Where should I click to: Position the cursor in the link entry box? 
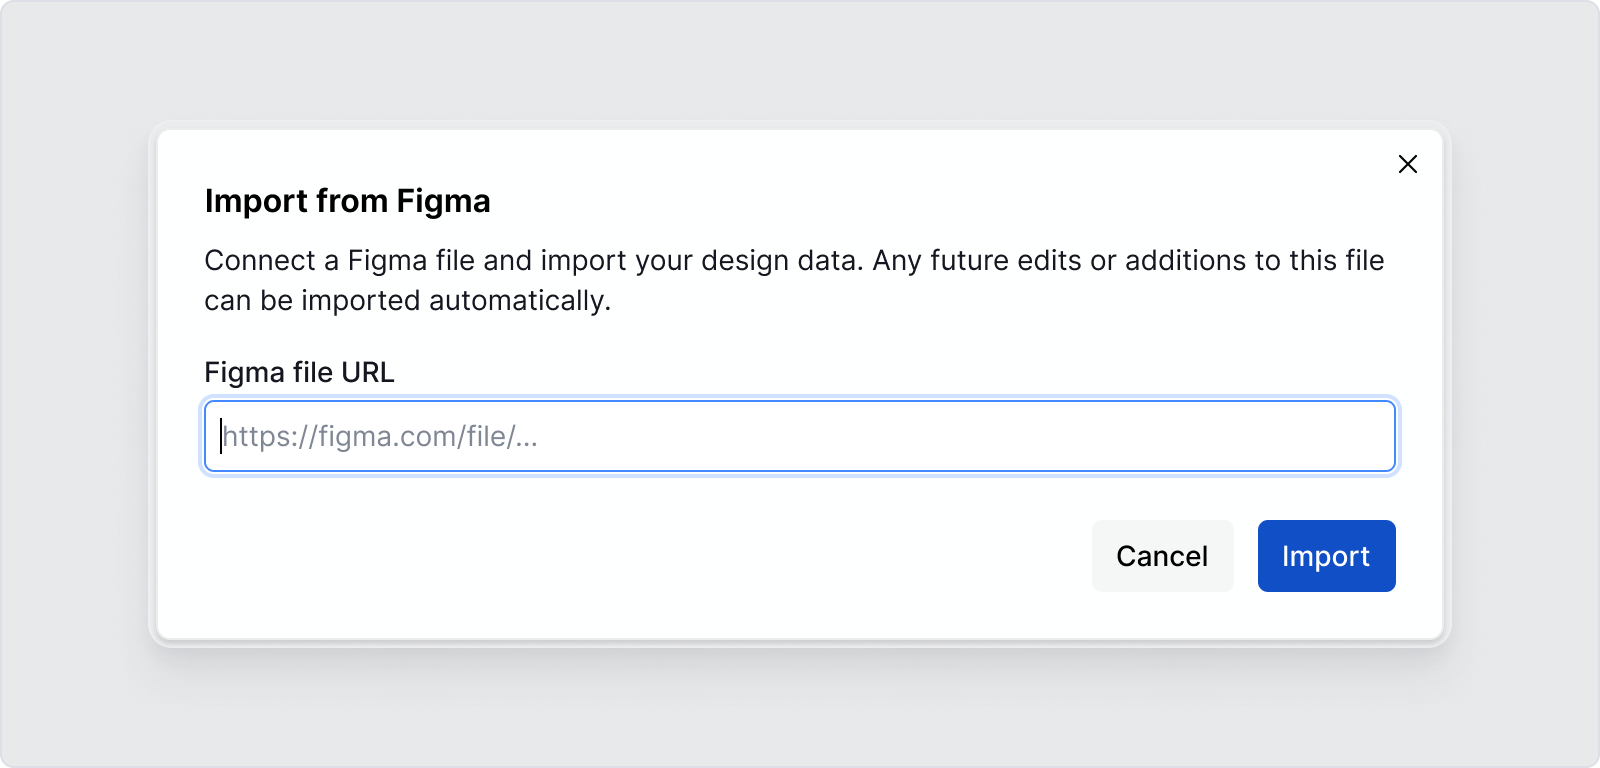[800, 436]
